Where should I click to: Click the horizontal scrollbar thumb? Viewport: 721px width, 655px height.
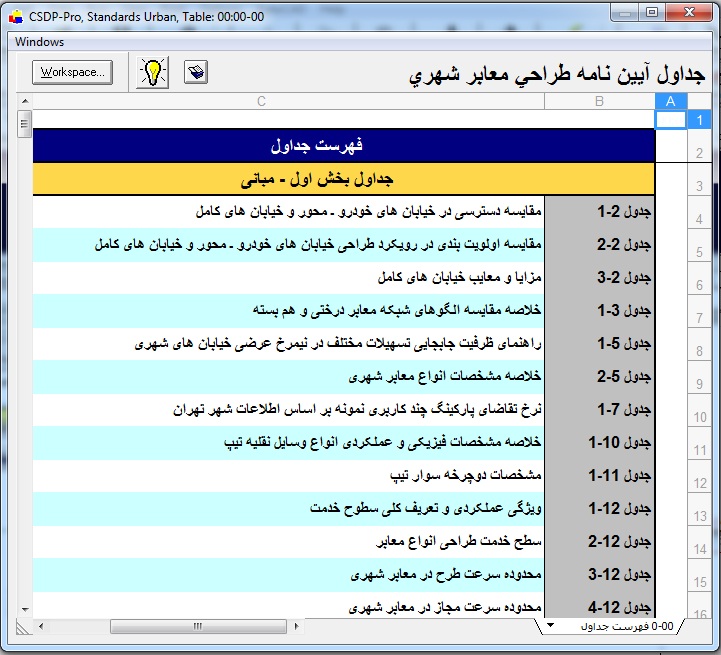coord(198,626)
